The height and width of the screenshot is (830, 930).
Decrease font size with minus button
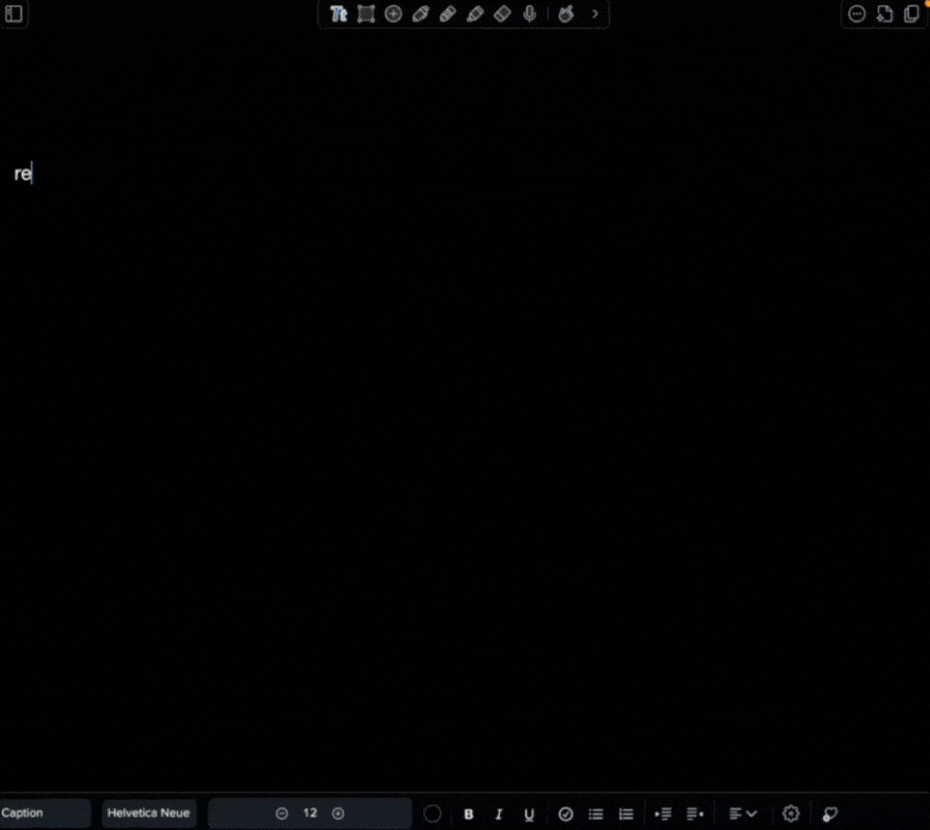(x=282, y=813)
